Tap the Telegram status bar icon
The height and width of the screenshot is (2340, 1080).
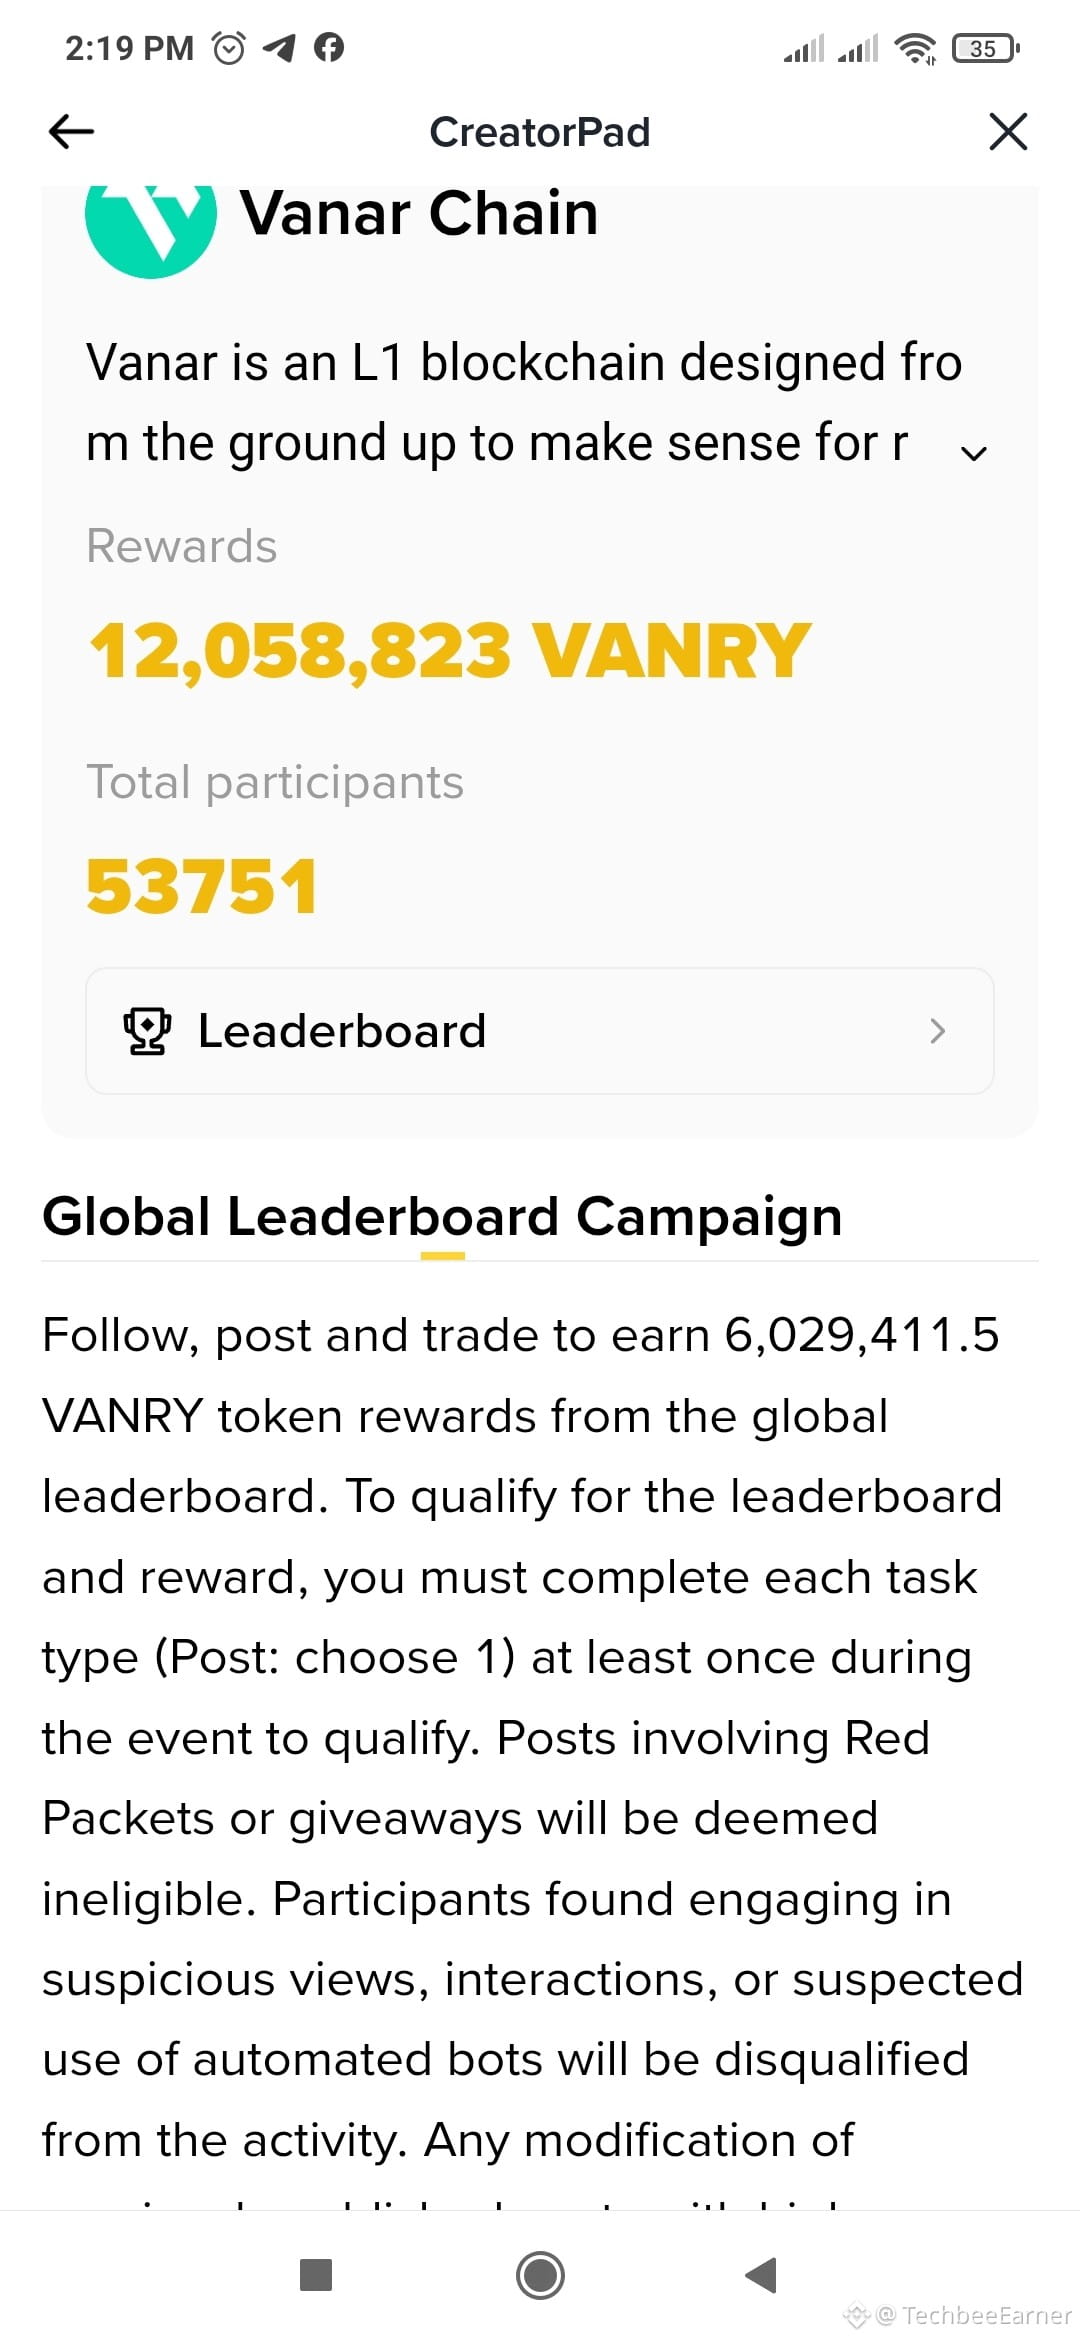click(x=279, y=48)
